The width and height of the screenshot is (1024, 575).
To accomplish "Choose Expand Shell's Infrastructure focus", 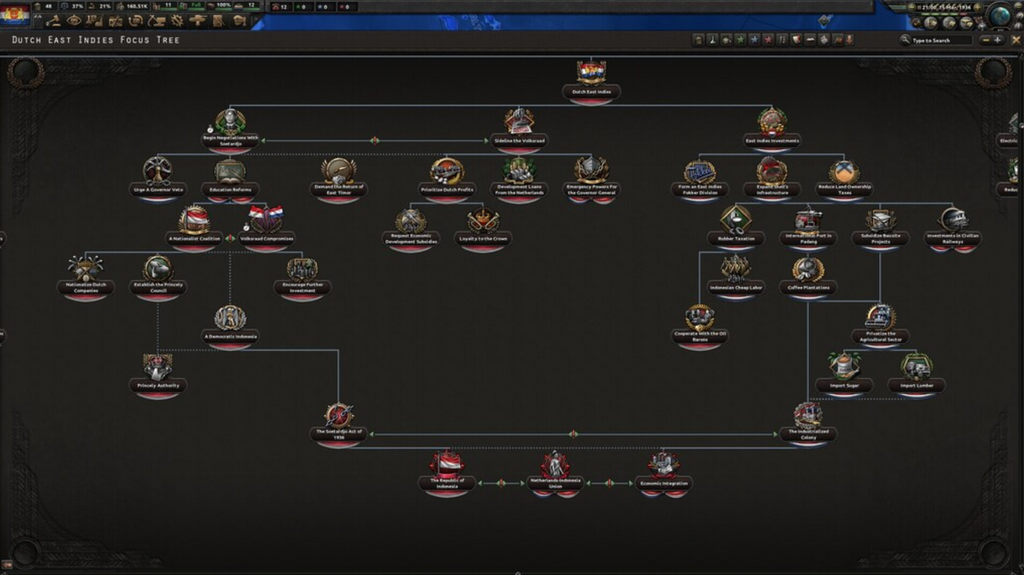I will point(772,178).
